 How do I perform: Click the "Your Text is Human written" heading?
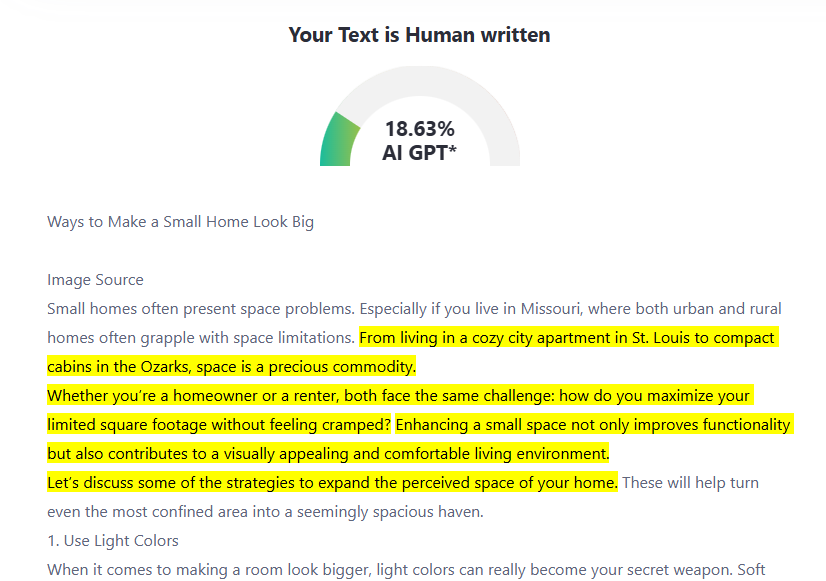[419, 35]
